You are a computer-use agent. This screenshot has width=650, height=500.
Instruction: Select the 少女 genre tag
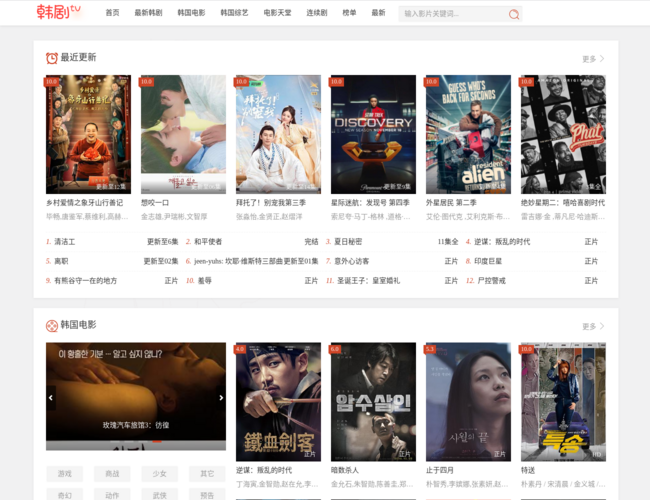tap(160, 474)
